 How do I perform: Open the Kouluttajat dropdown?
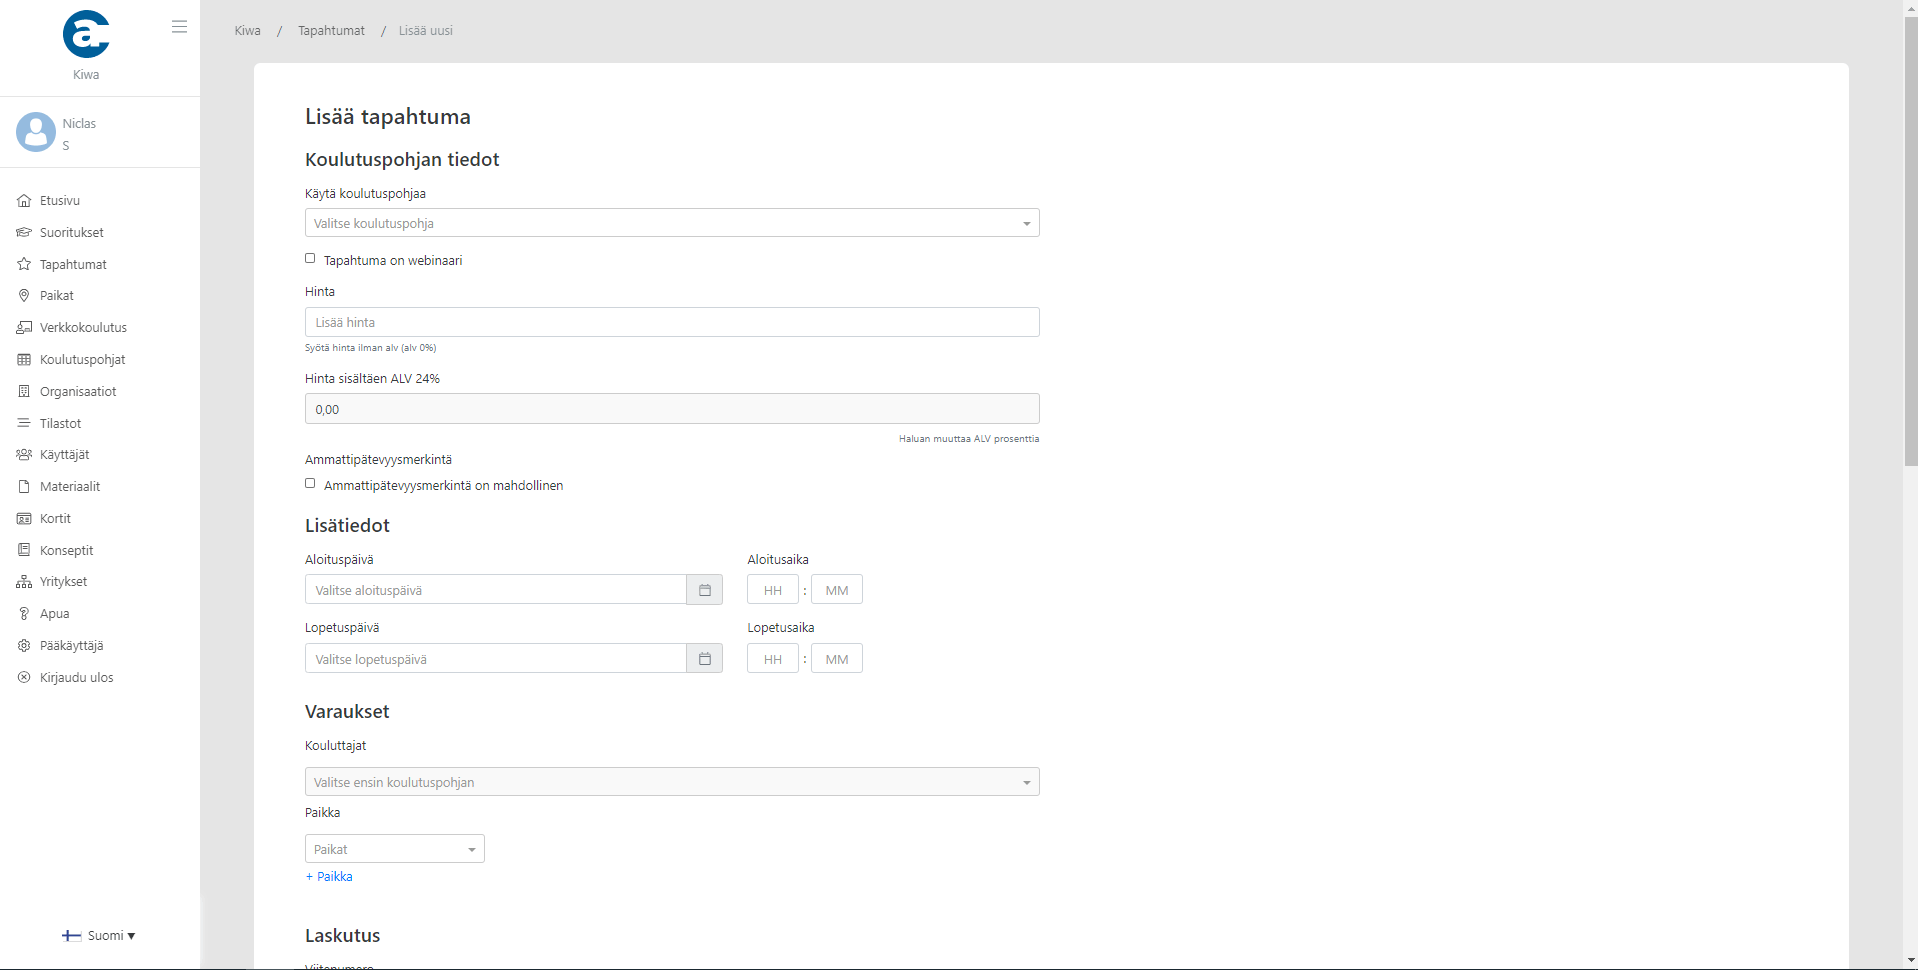pyautogui.click(x=671, y=782)
